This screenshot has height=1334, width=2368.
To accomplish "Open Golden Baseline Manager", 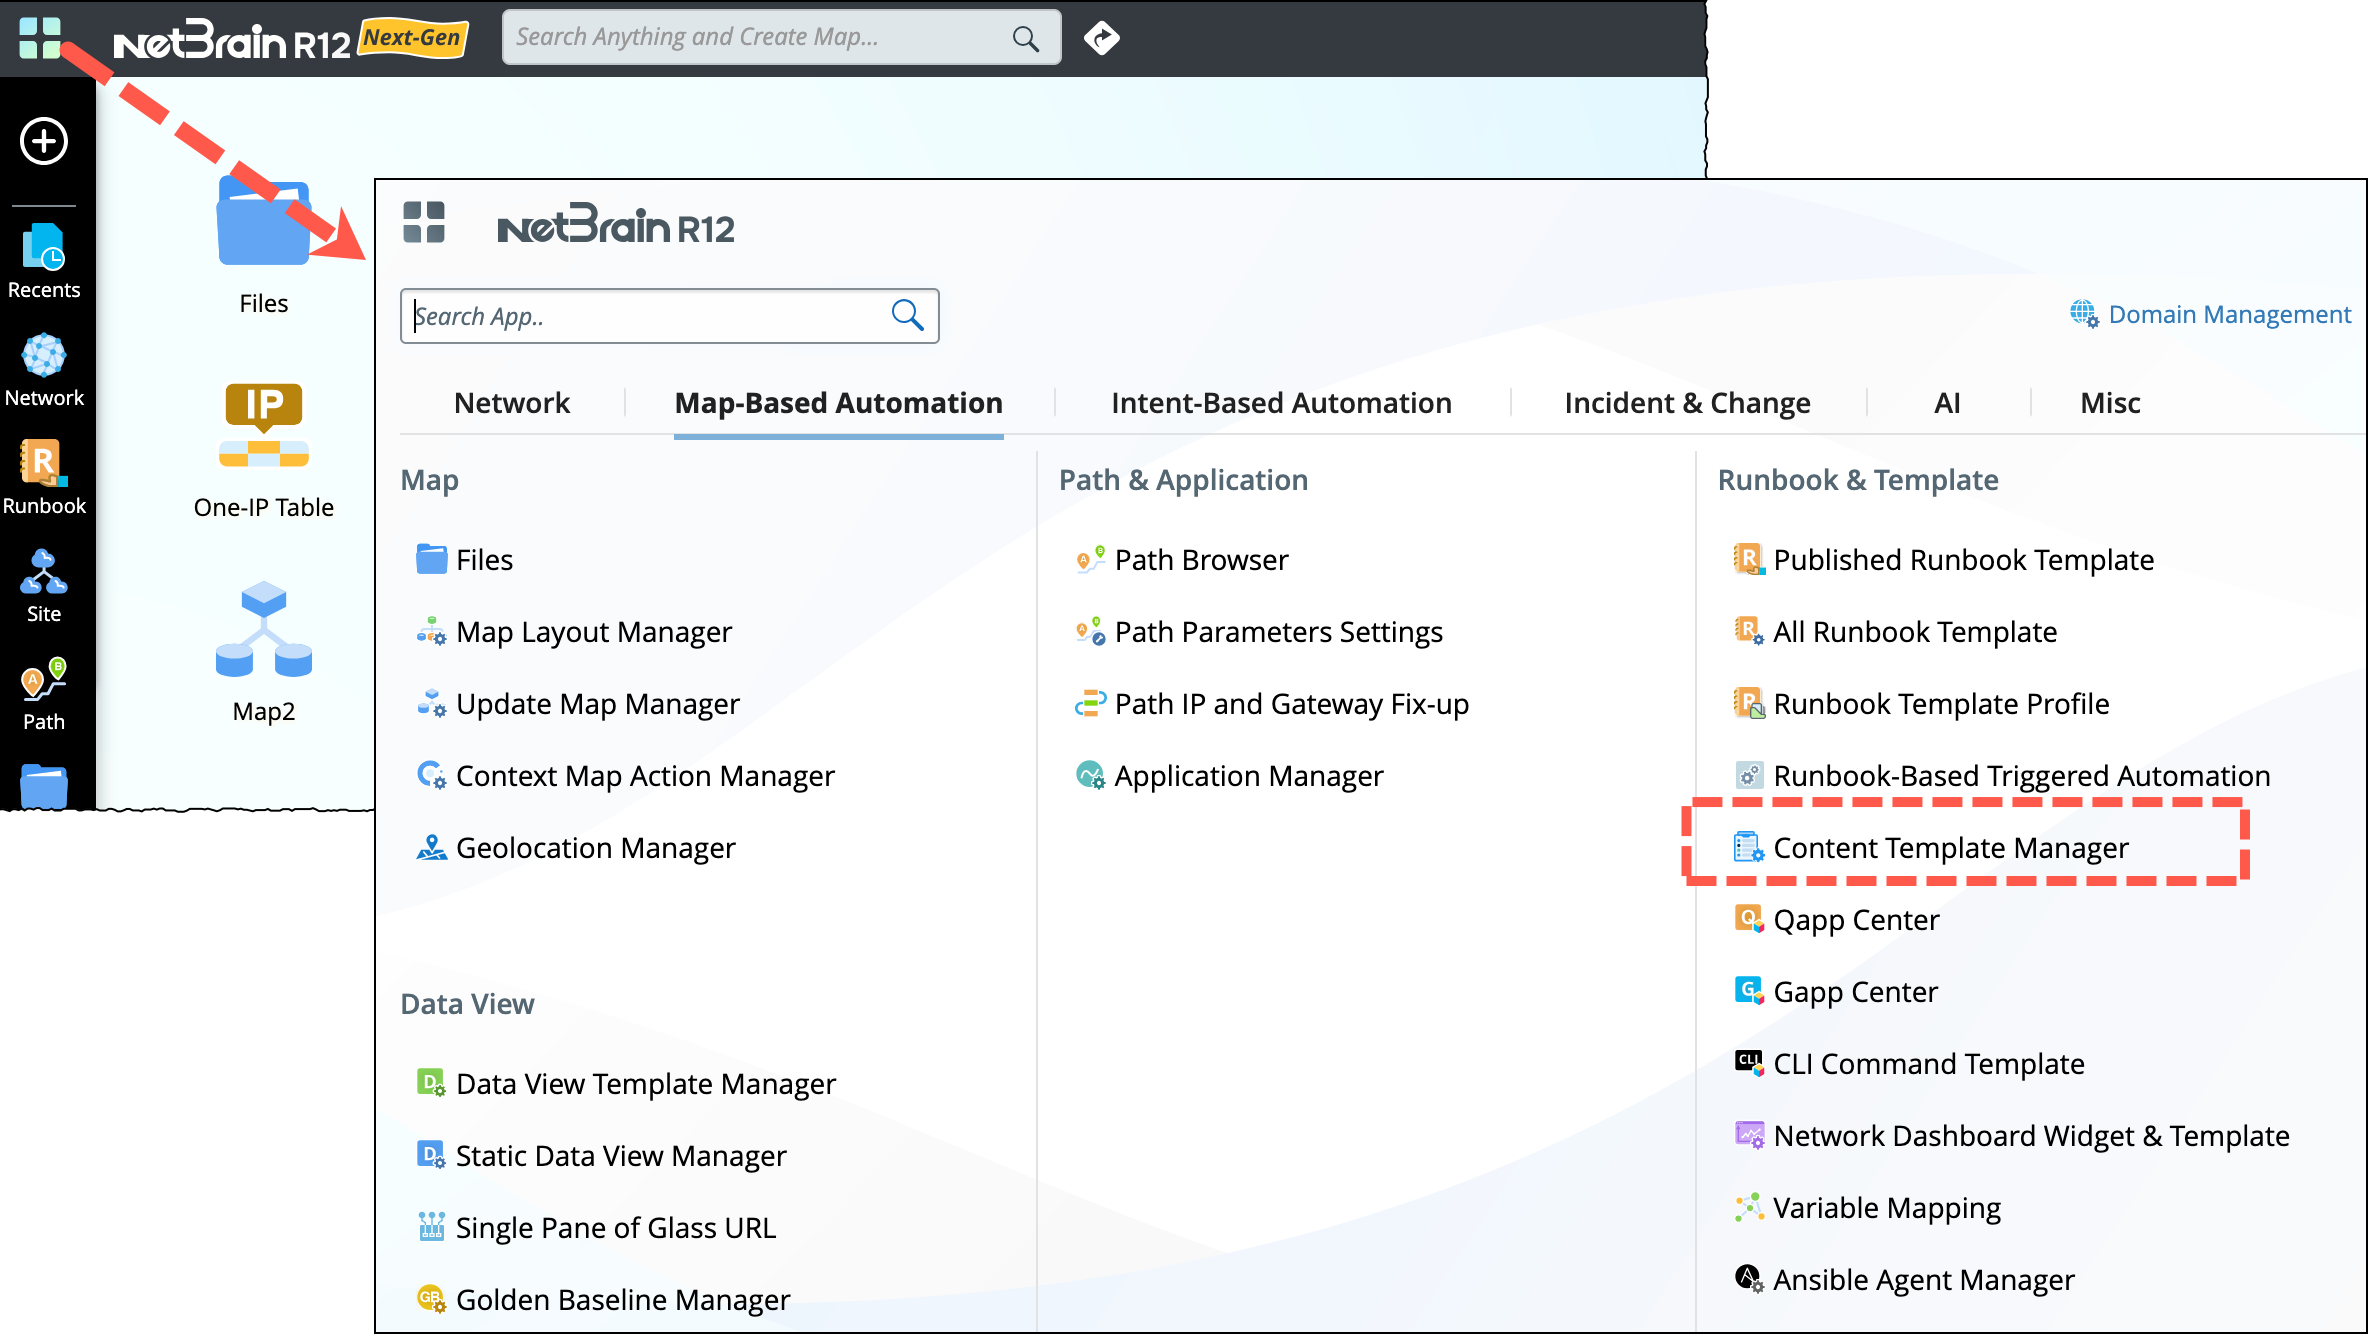I will 622,1300.
